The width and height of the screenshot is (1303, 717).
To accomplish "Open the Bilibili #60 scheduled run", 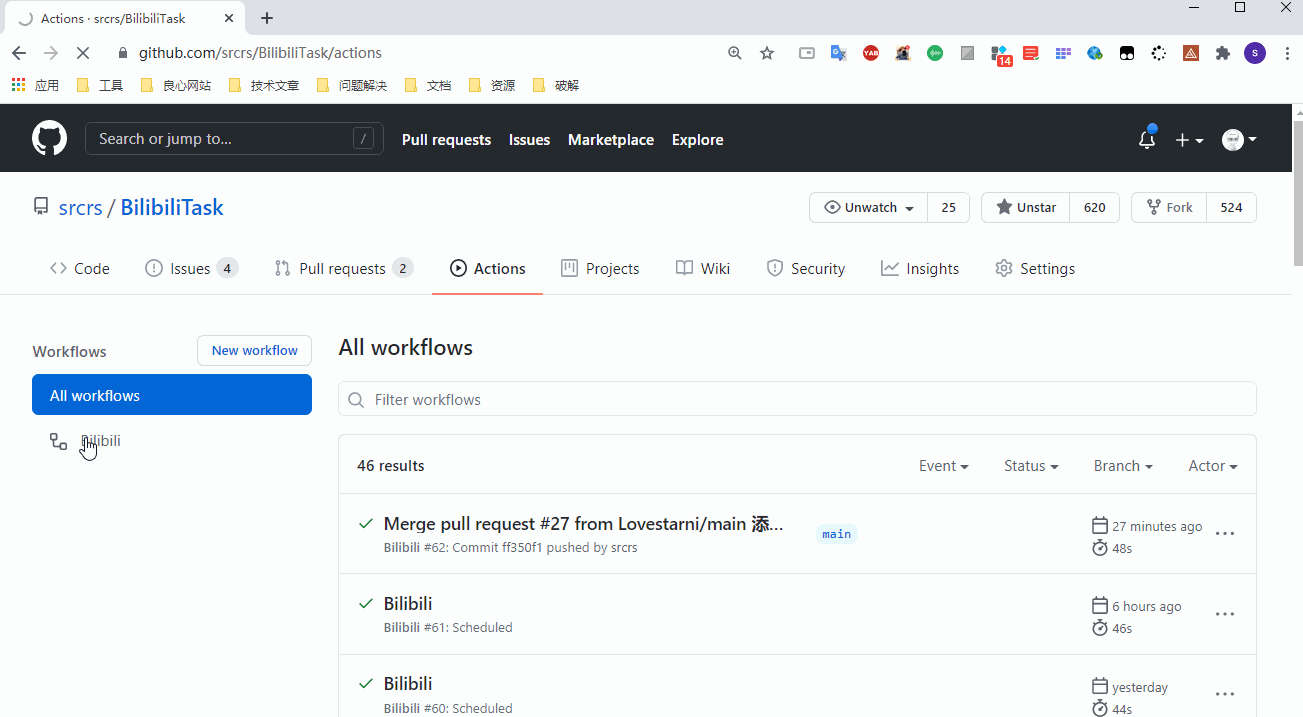I will (x=408, y=683).
